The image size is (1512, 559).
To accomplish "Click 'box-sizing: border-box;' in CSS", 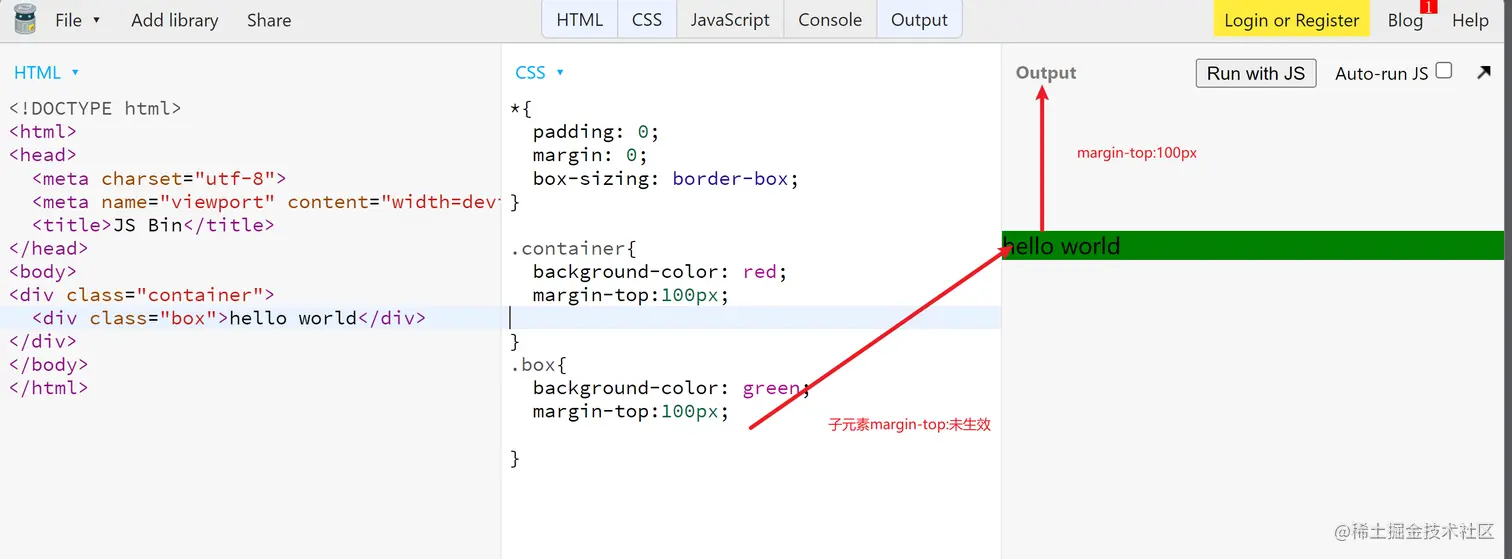I will [x=666, y=178].
